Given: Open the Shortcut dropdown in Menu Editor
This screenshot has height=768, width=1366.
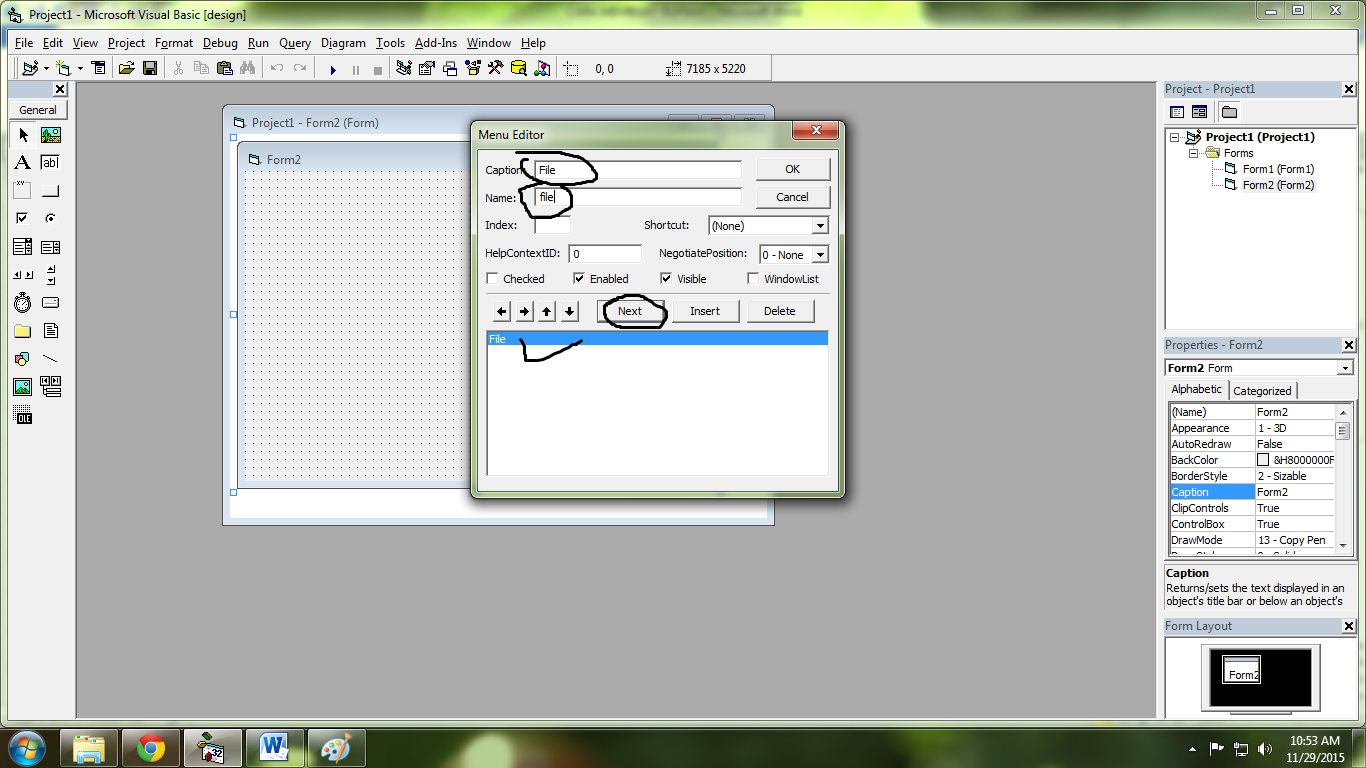Looking at the screenshot, I should coord(821,225).
